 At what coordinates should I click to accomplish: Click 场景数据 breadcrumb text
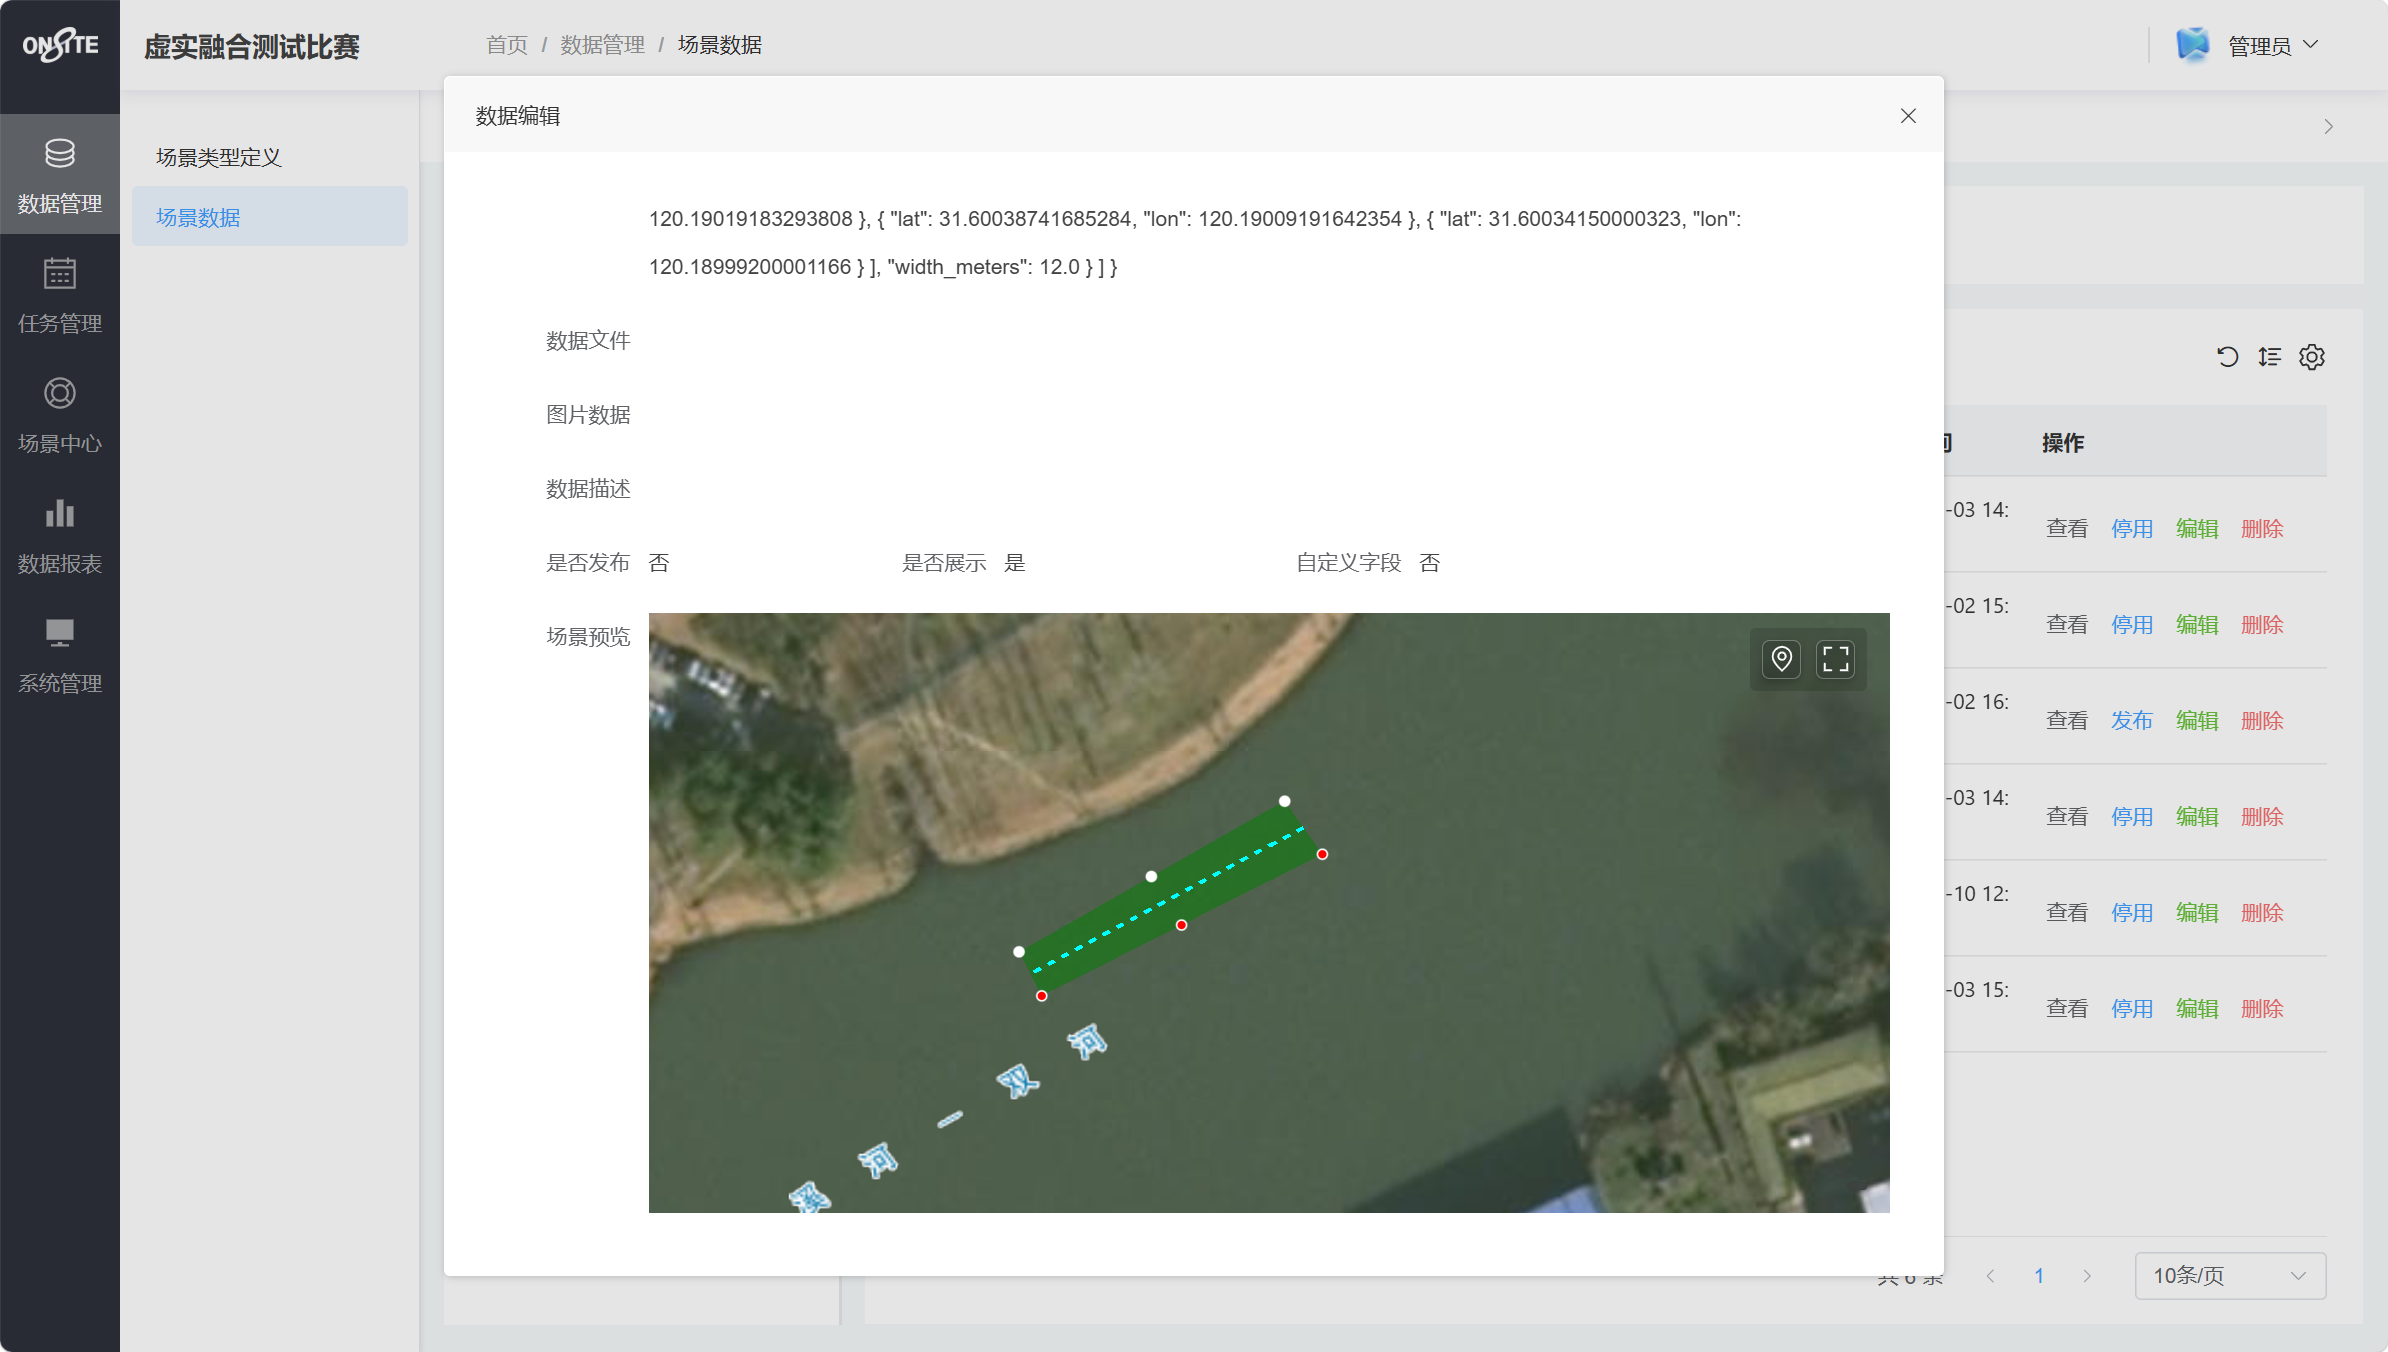coord(720,45)
